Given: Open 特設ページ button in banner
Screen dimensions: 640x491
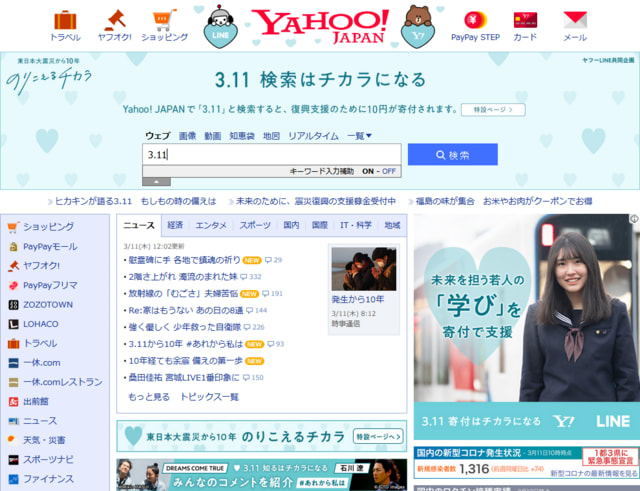Looking at the screenshot, I should 493,110.
